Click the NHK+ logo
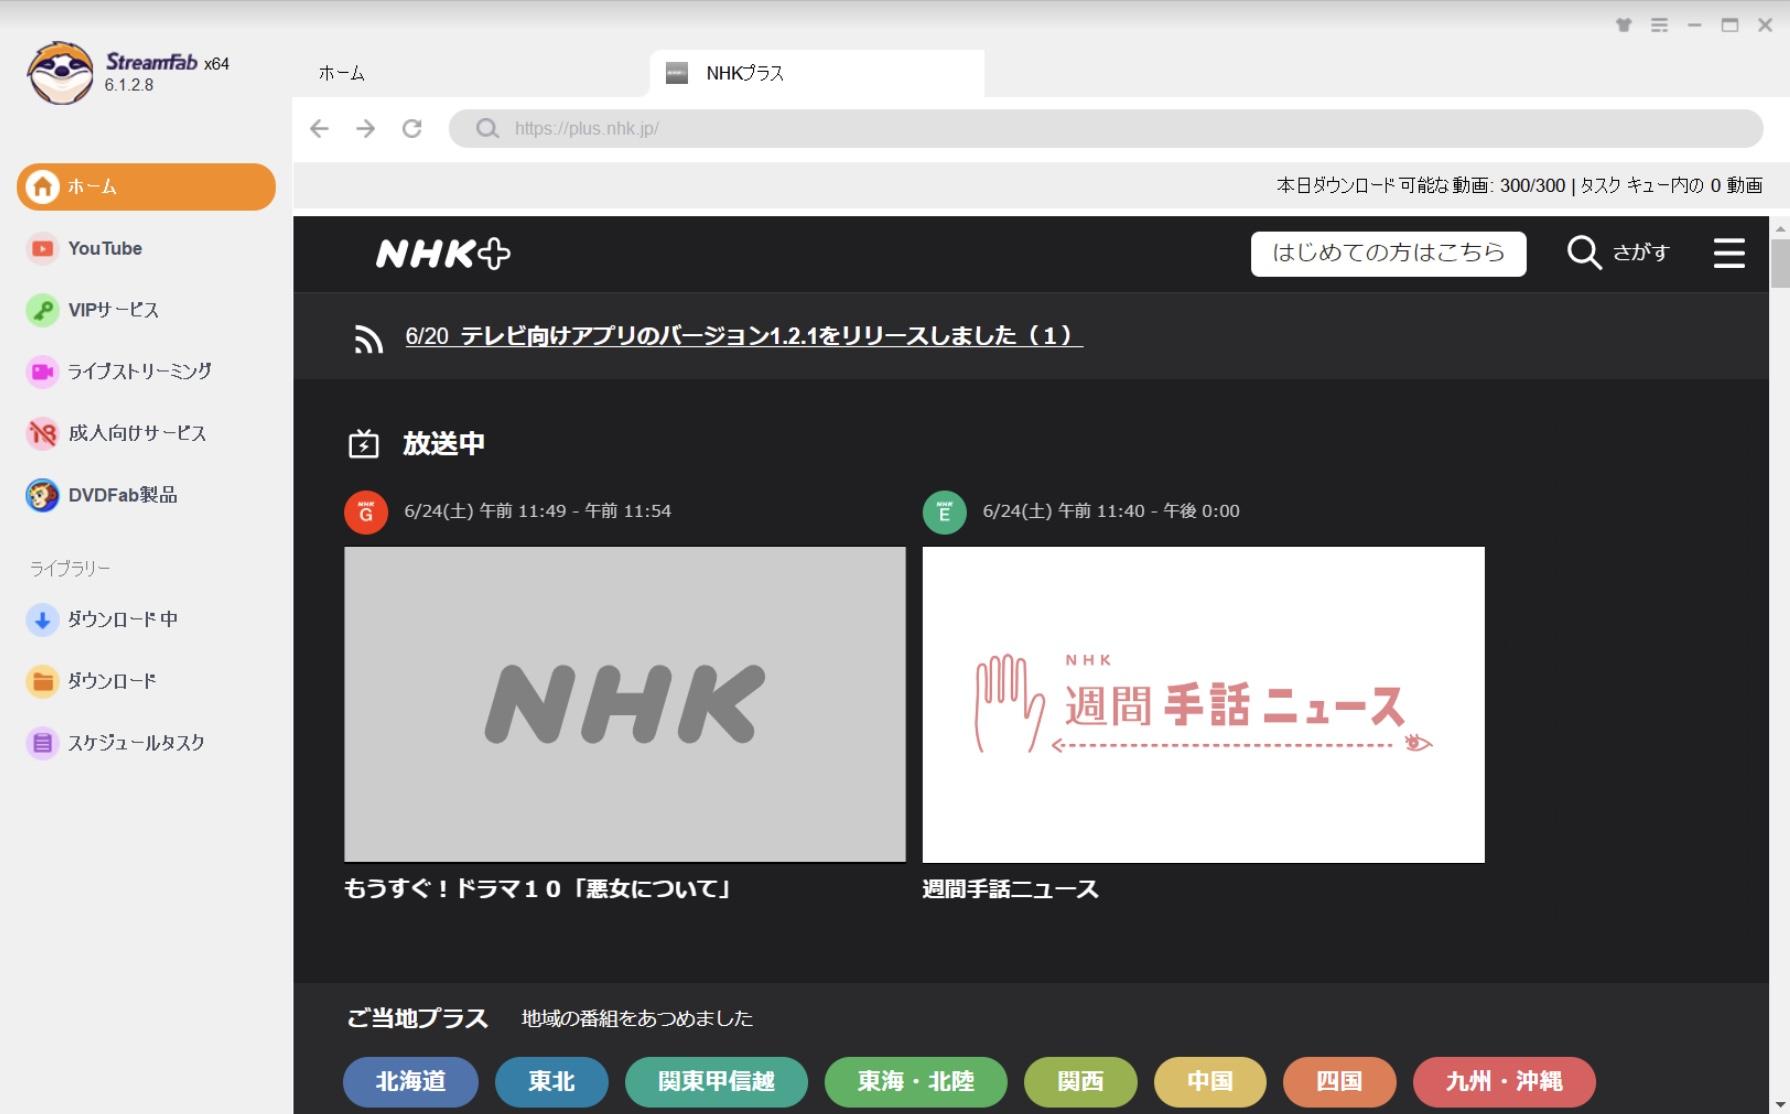Image resolution: width=1790 pixels, height=1114 pixels. click(443, 254)
